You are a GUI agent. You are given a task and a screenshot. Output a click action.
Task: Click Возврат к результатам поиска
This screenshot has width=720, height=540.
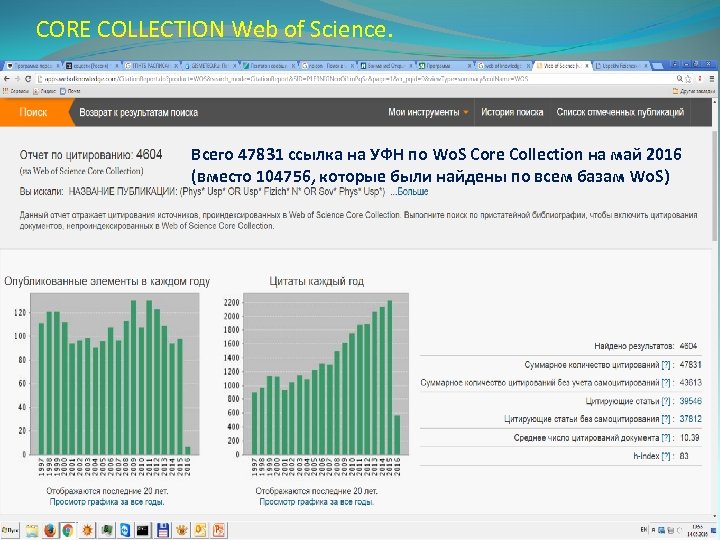pos(138,112)
